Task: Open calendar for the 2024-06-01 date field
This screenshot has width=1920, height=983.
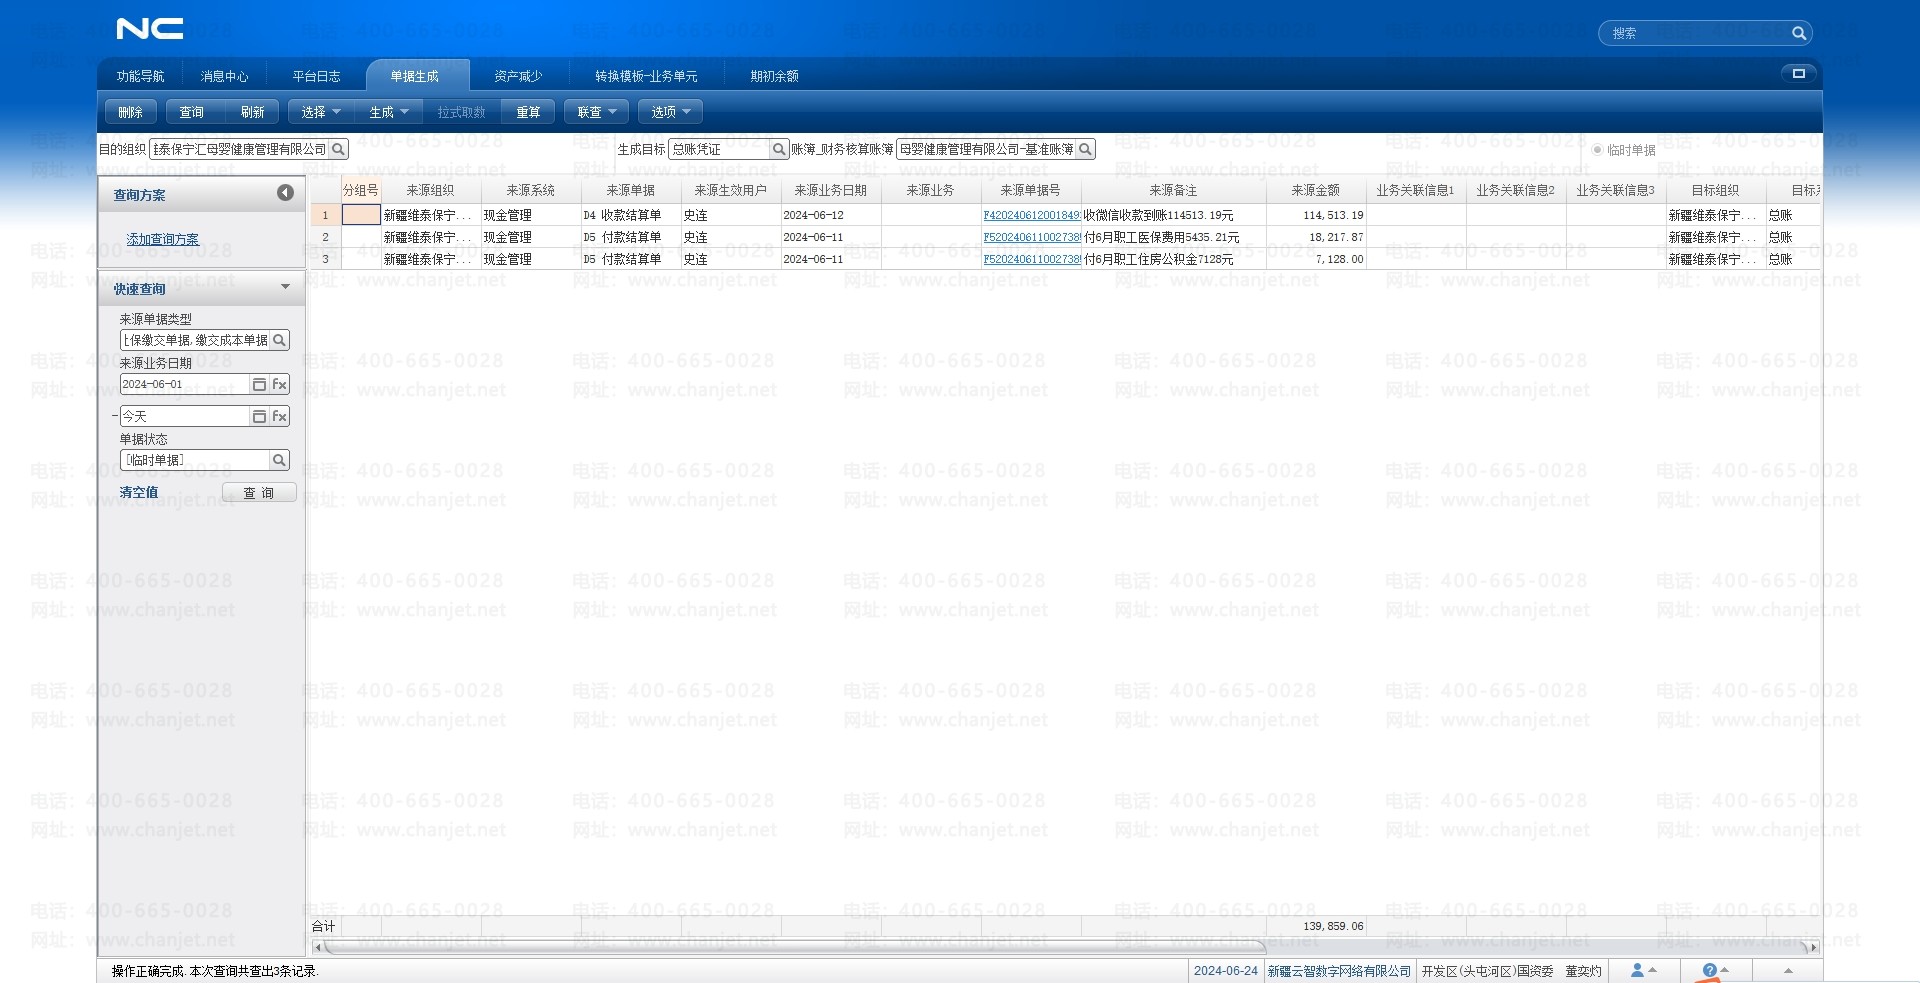Action: point(259,384)
